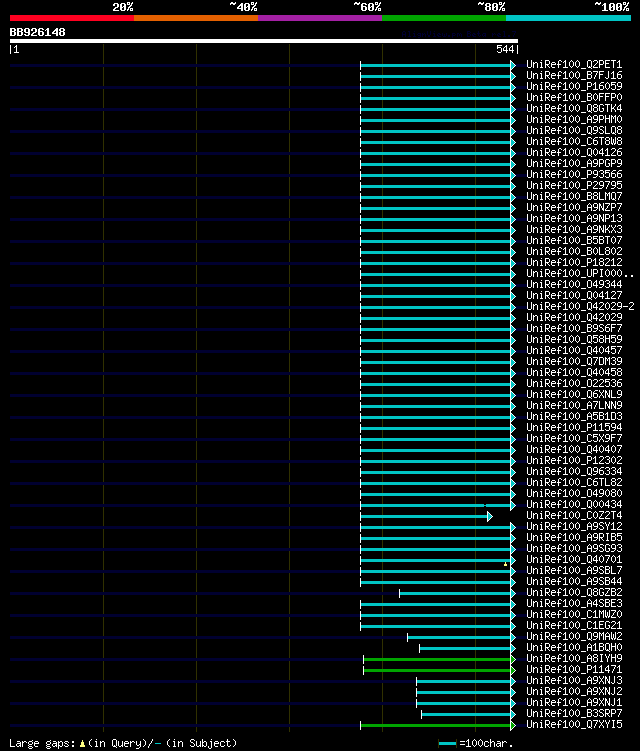
Task: Open hit UniRef100_Q2PET1
Action: point(574,64)
